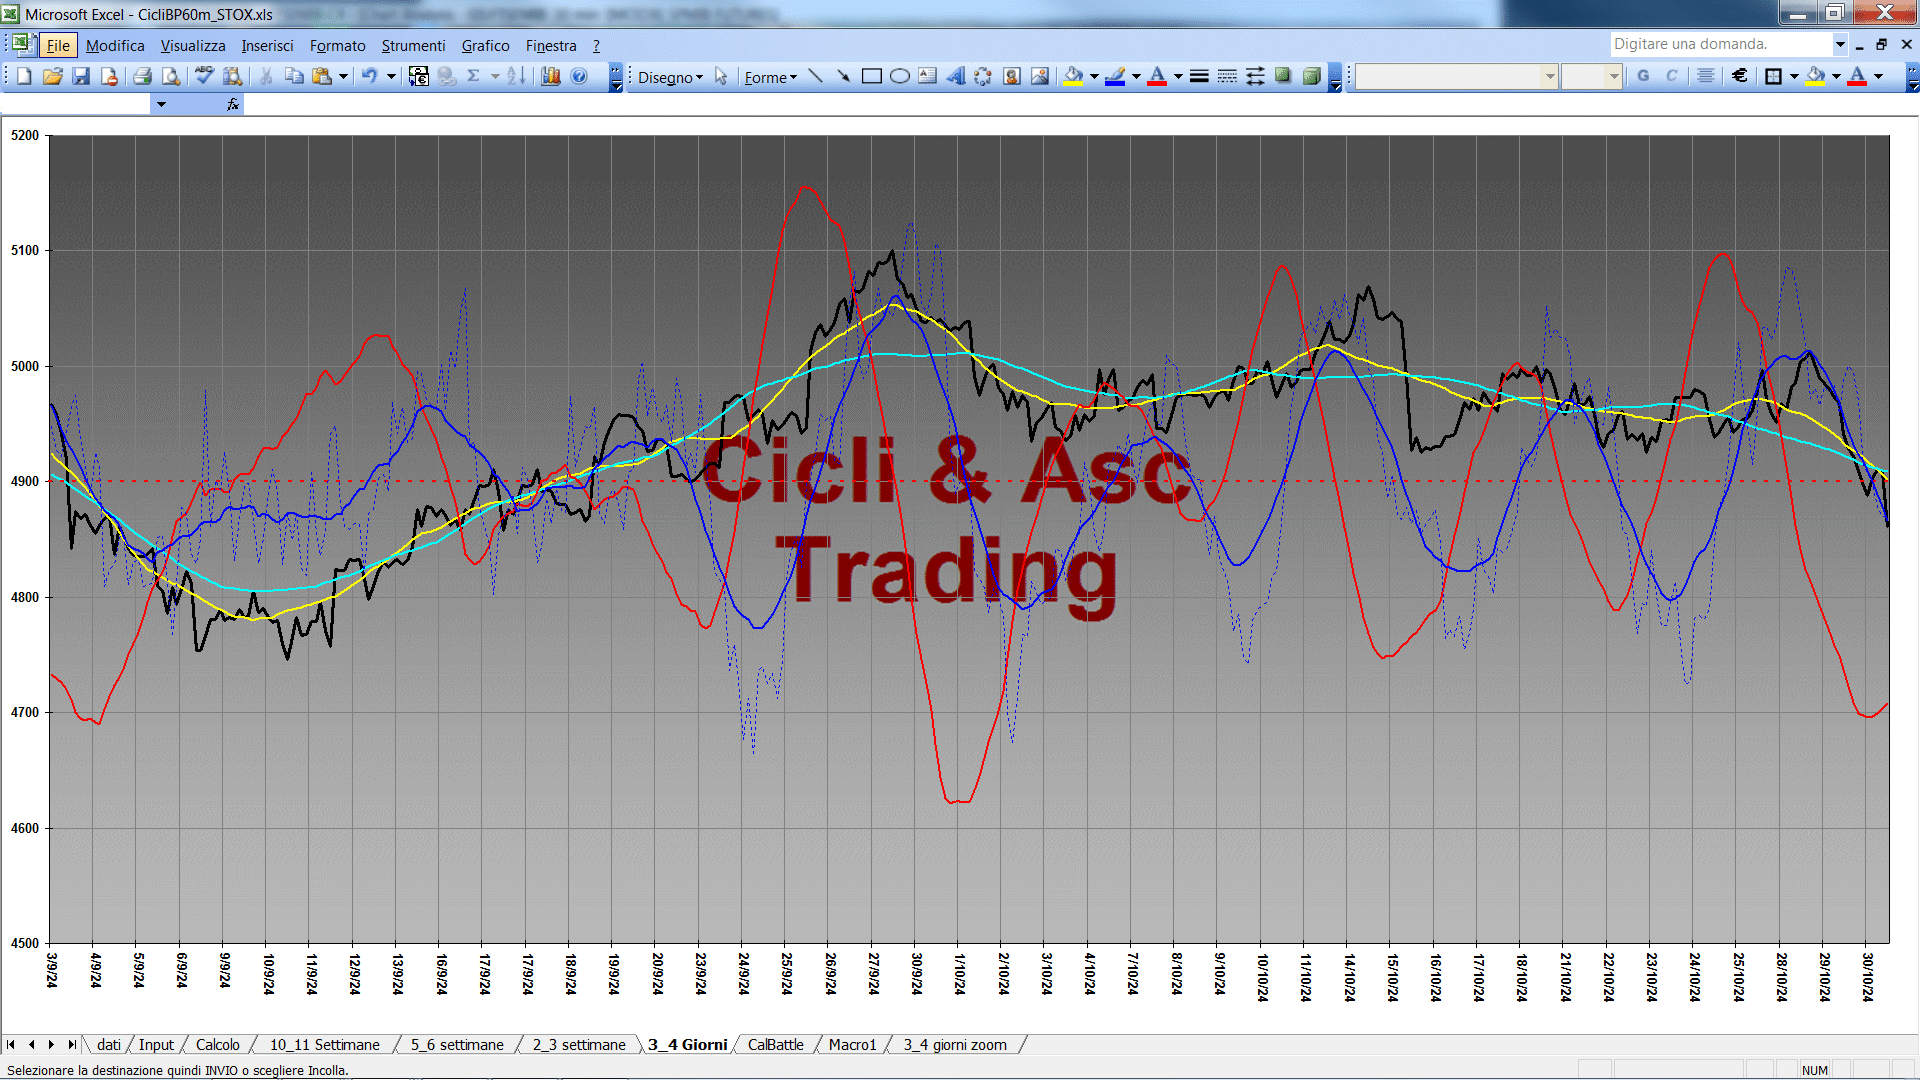Expand the Paste options dropdown arrow
The width and height of the screenshot is (1920, 1080).
(343, 76)
